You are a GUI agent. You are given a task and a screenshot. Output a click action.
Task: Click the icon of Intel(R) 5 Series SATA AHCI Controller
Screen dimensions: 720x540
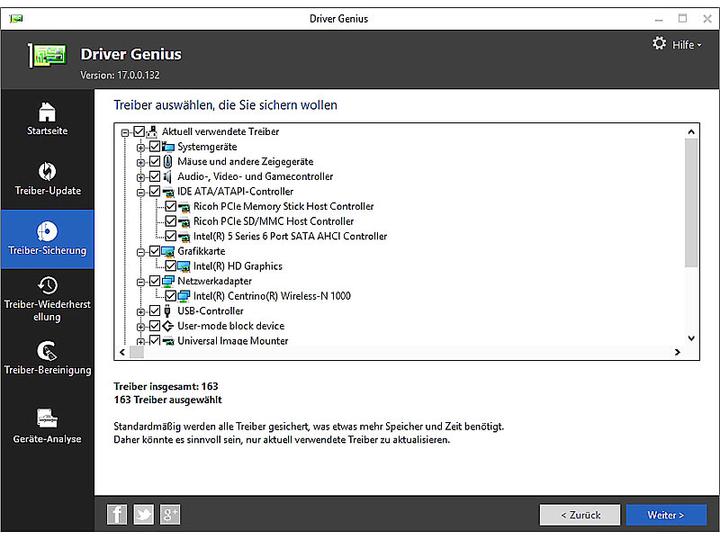[184, 237]
